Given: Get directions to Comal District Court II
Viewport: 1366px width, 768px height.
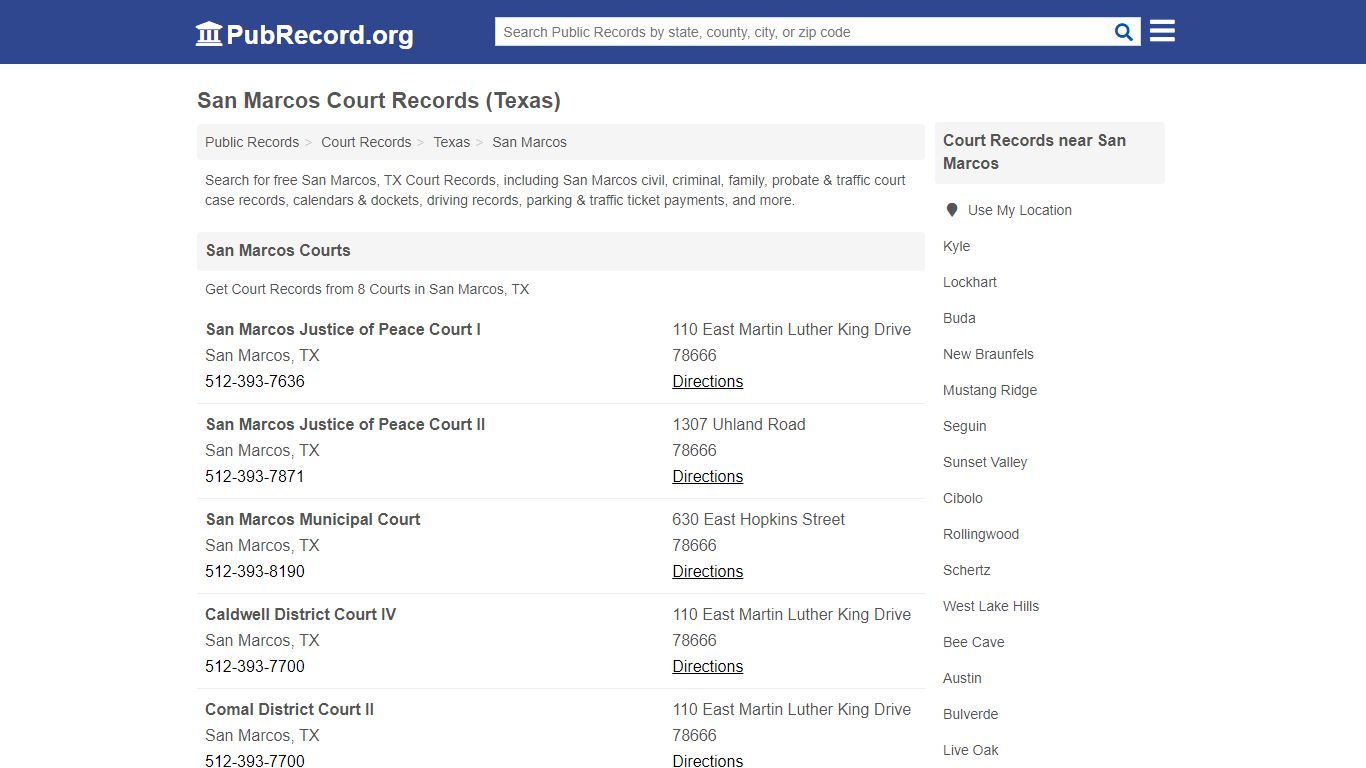Looking at the screenshot, I should pos(707,761).
